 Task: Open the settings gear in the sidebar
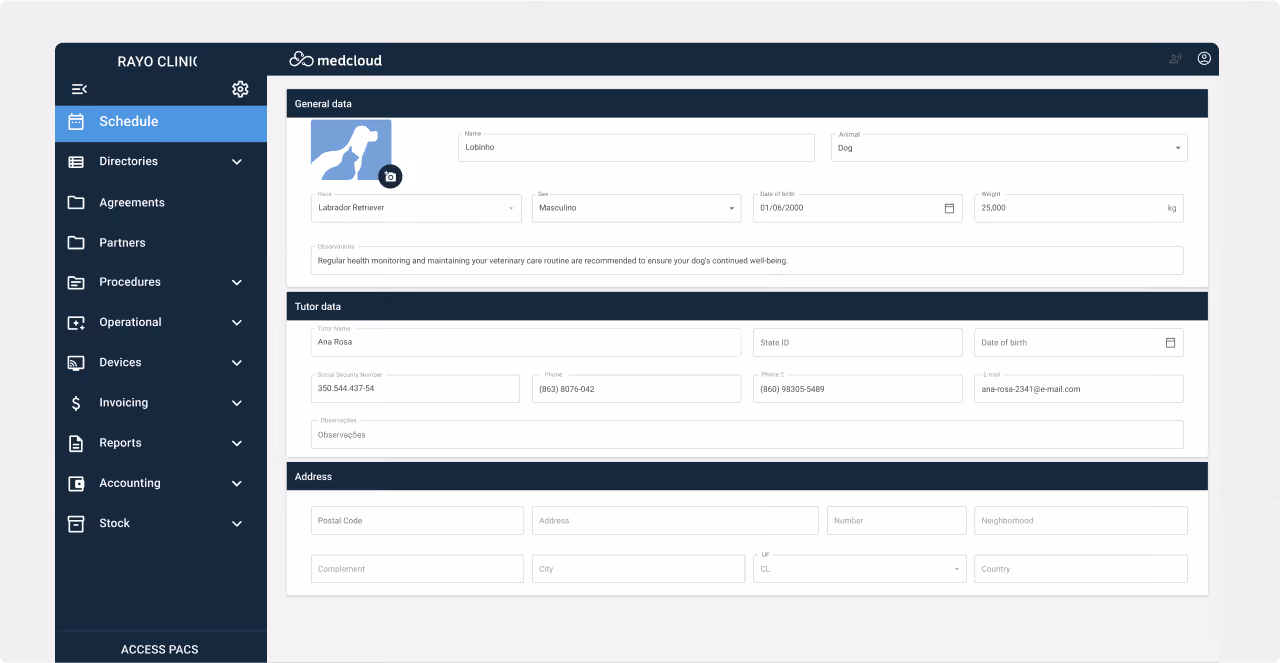pos(240,89)
